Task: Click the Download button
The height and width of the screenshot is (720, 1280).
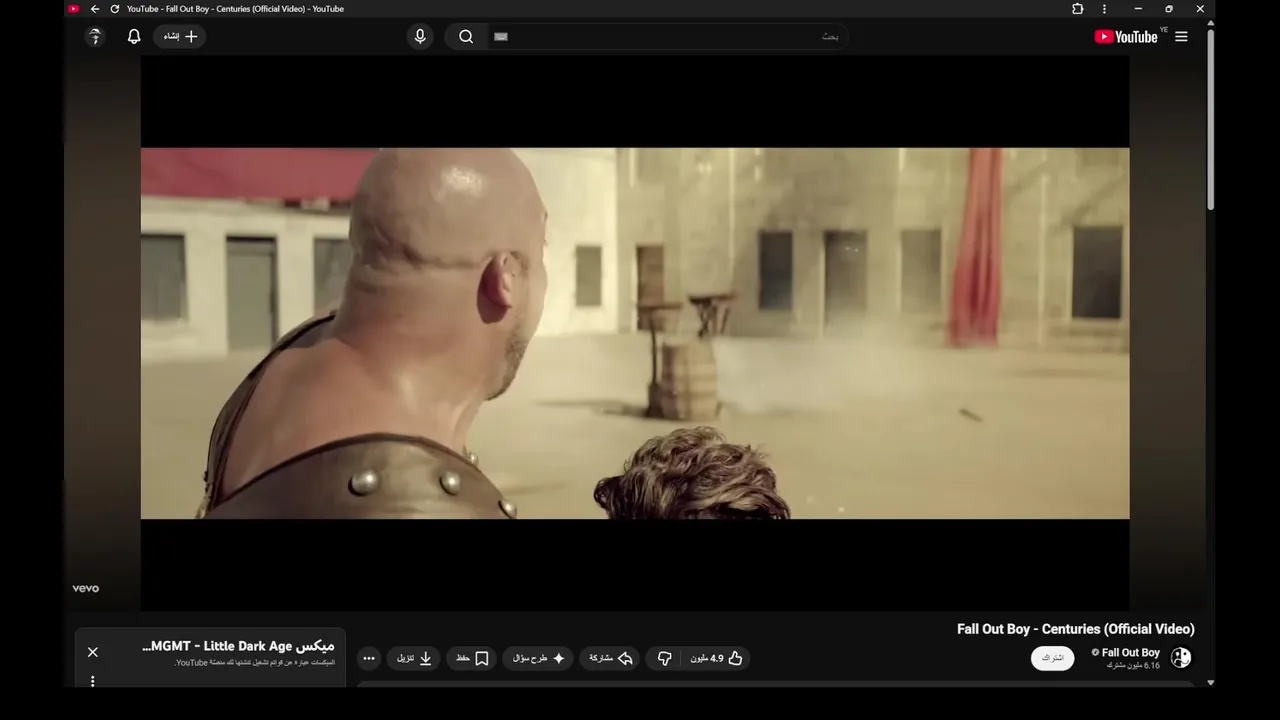Action: point(414,658)
